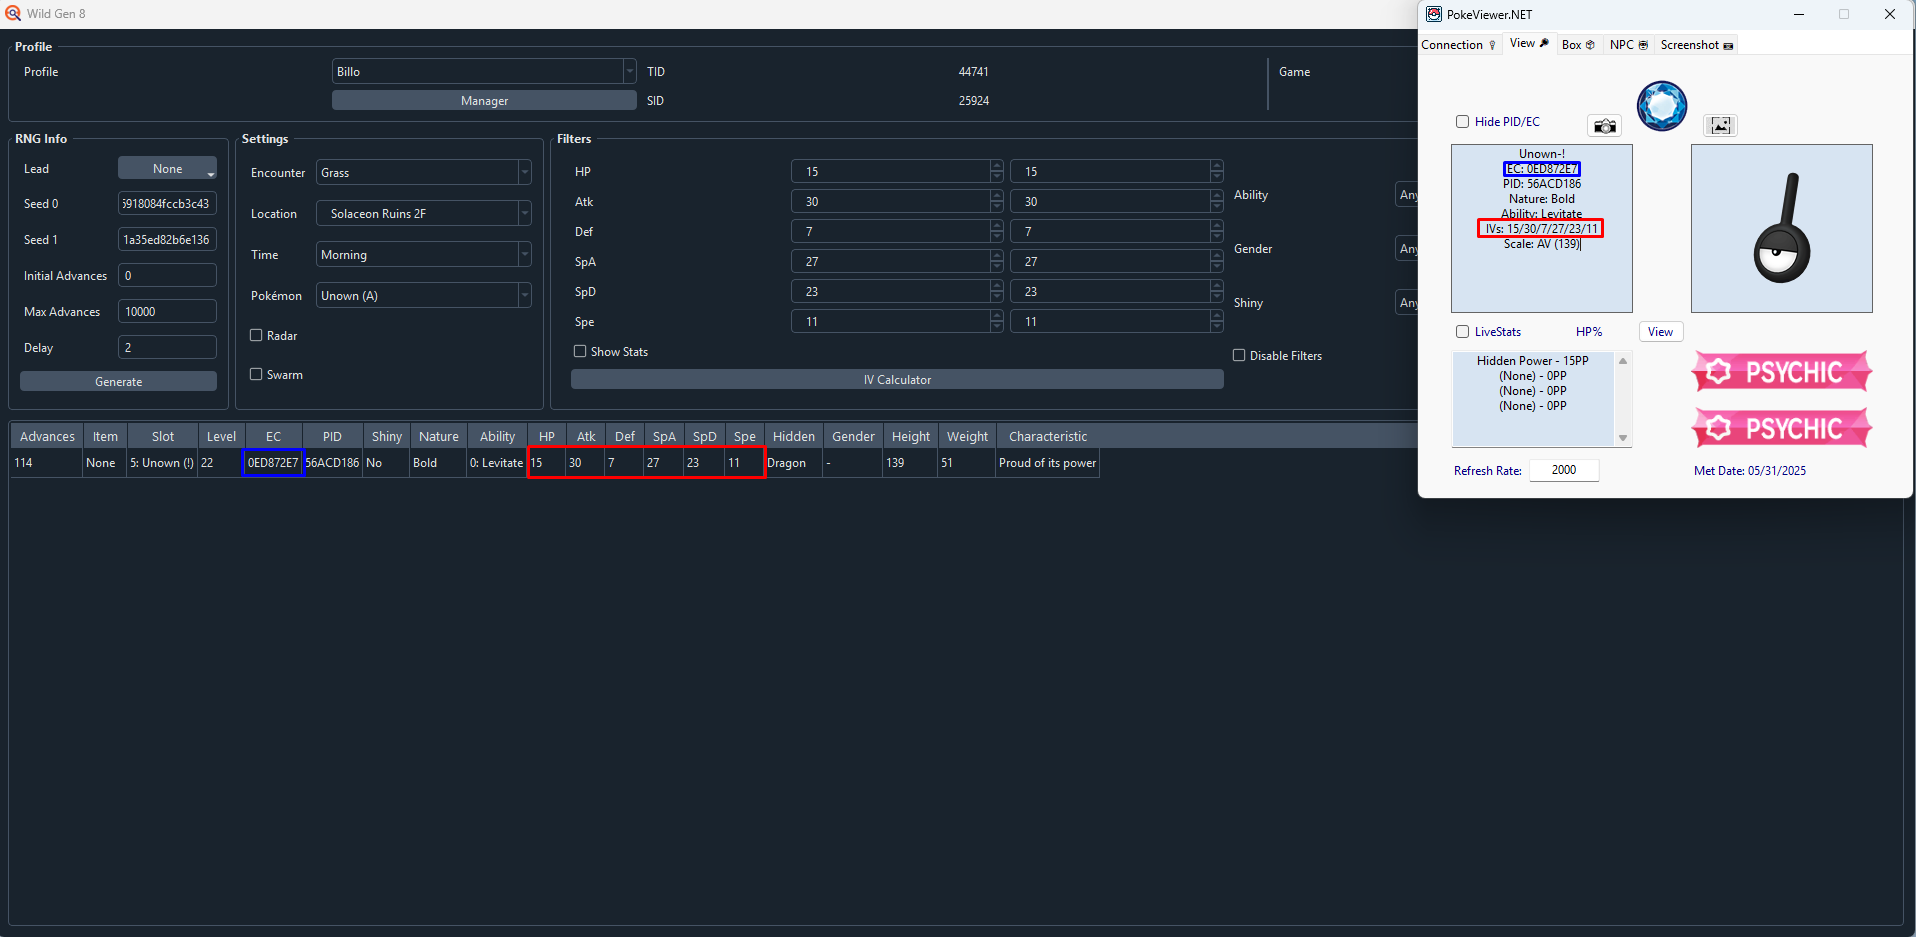Click the Dragon hidden power cell
This screenshot has height=937, width=1916.
793,463
